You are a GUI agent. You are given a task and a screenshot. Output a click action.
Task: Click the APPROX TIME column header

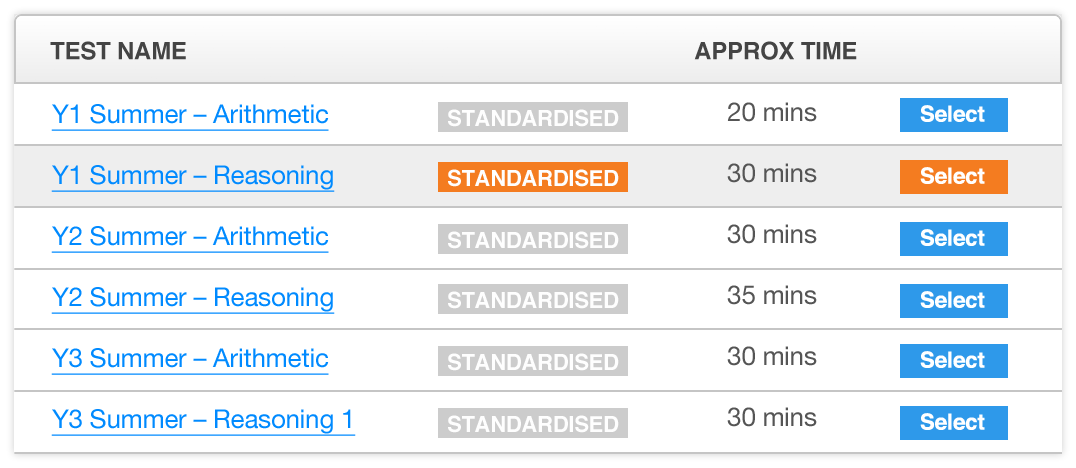click(x=775, y=51)
